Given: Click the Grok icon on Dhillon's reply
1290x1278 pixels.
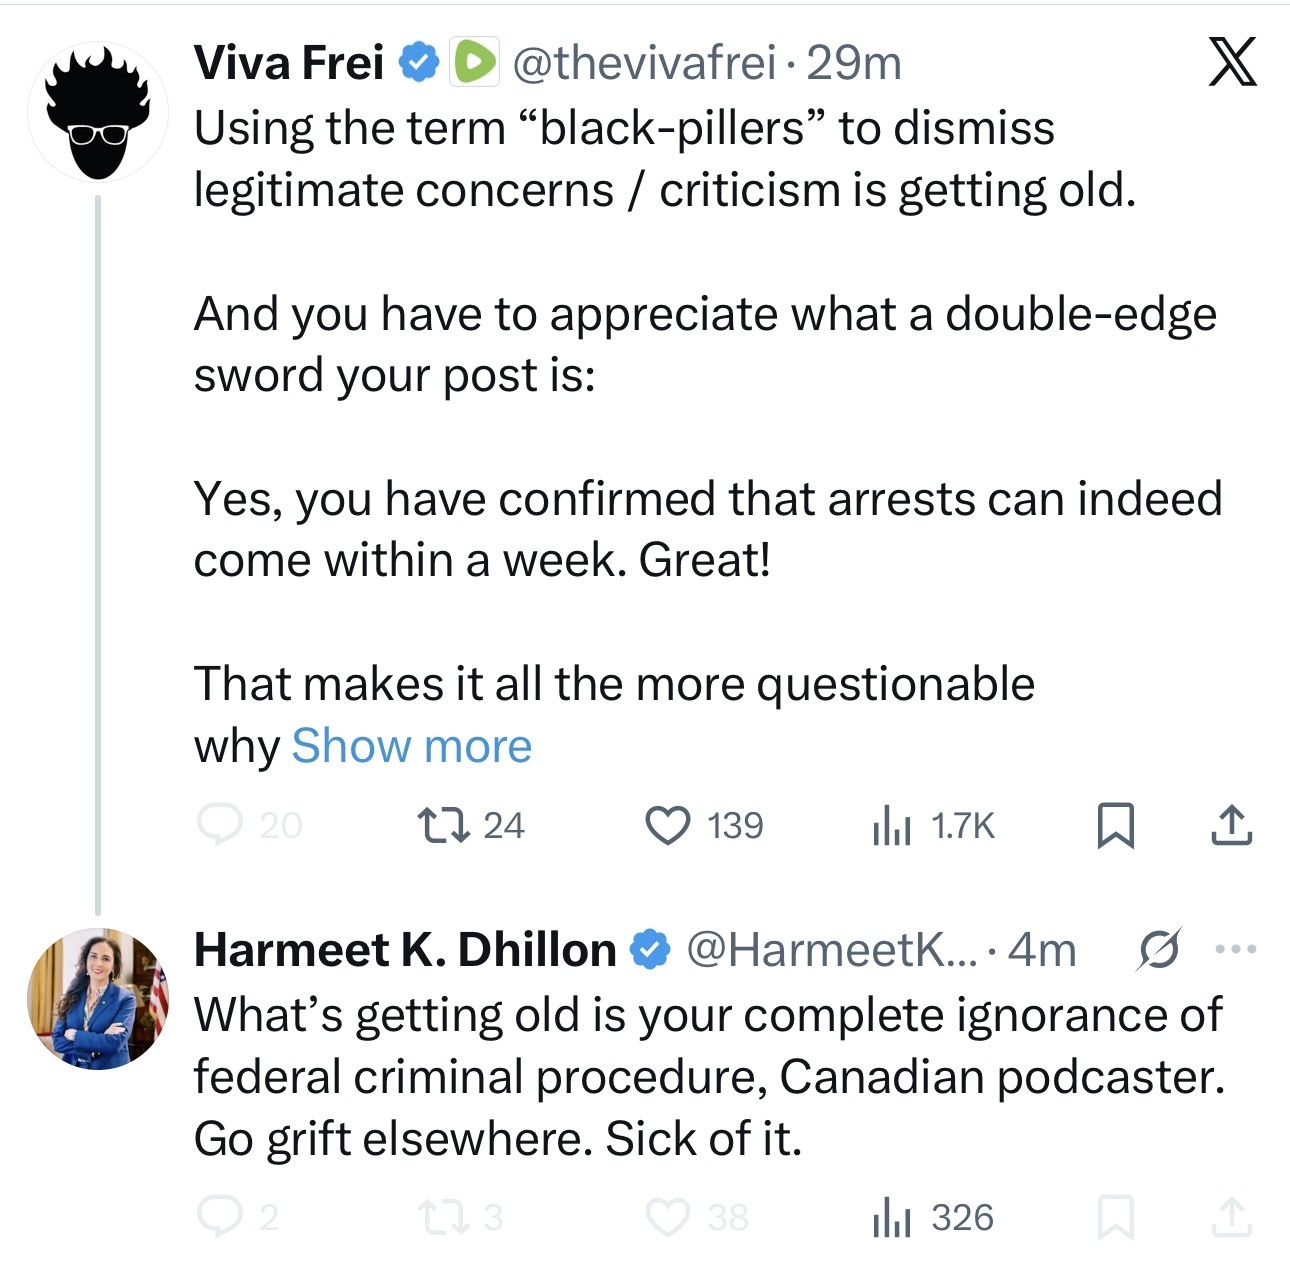Looking at the screenshot, I should pyautogui.click(x=1158, y=950).
